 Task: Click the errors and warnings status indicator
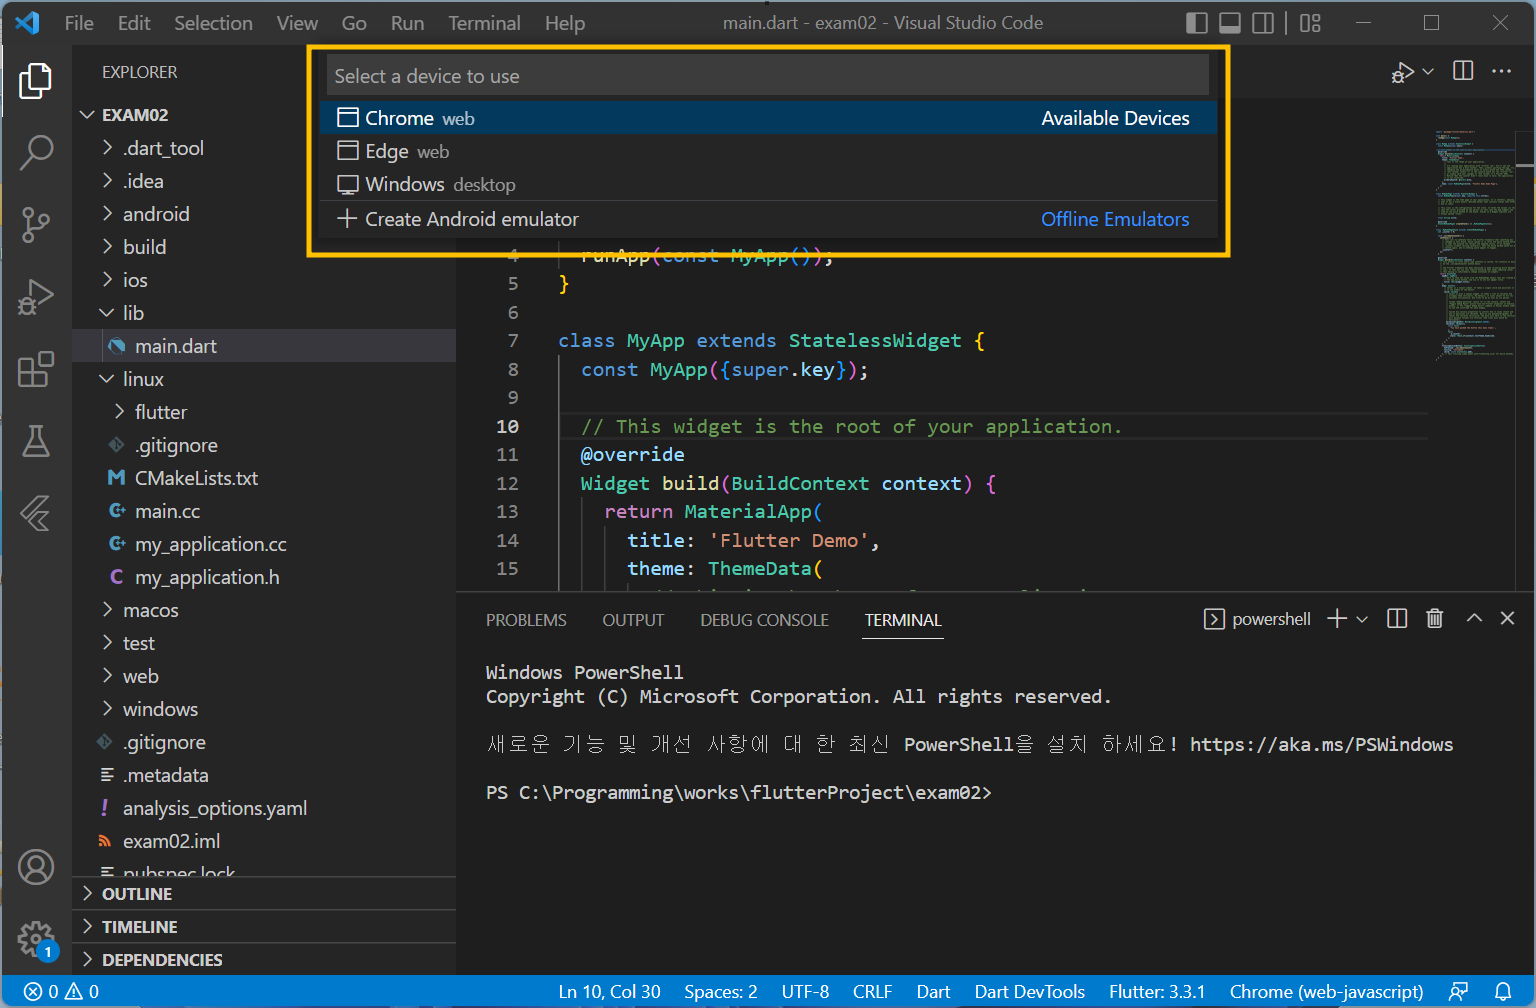pyautogui.click(x=62, y=992)
